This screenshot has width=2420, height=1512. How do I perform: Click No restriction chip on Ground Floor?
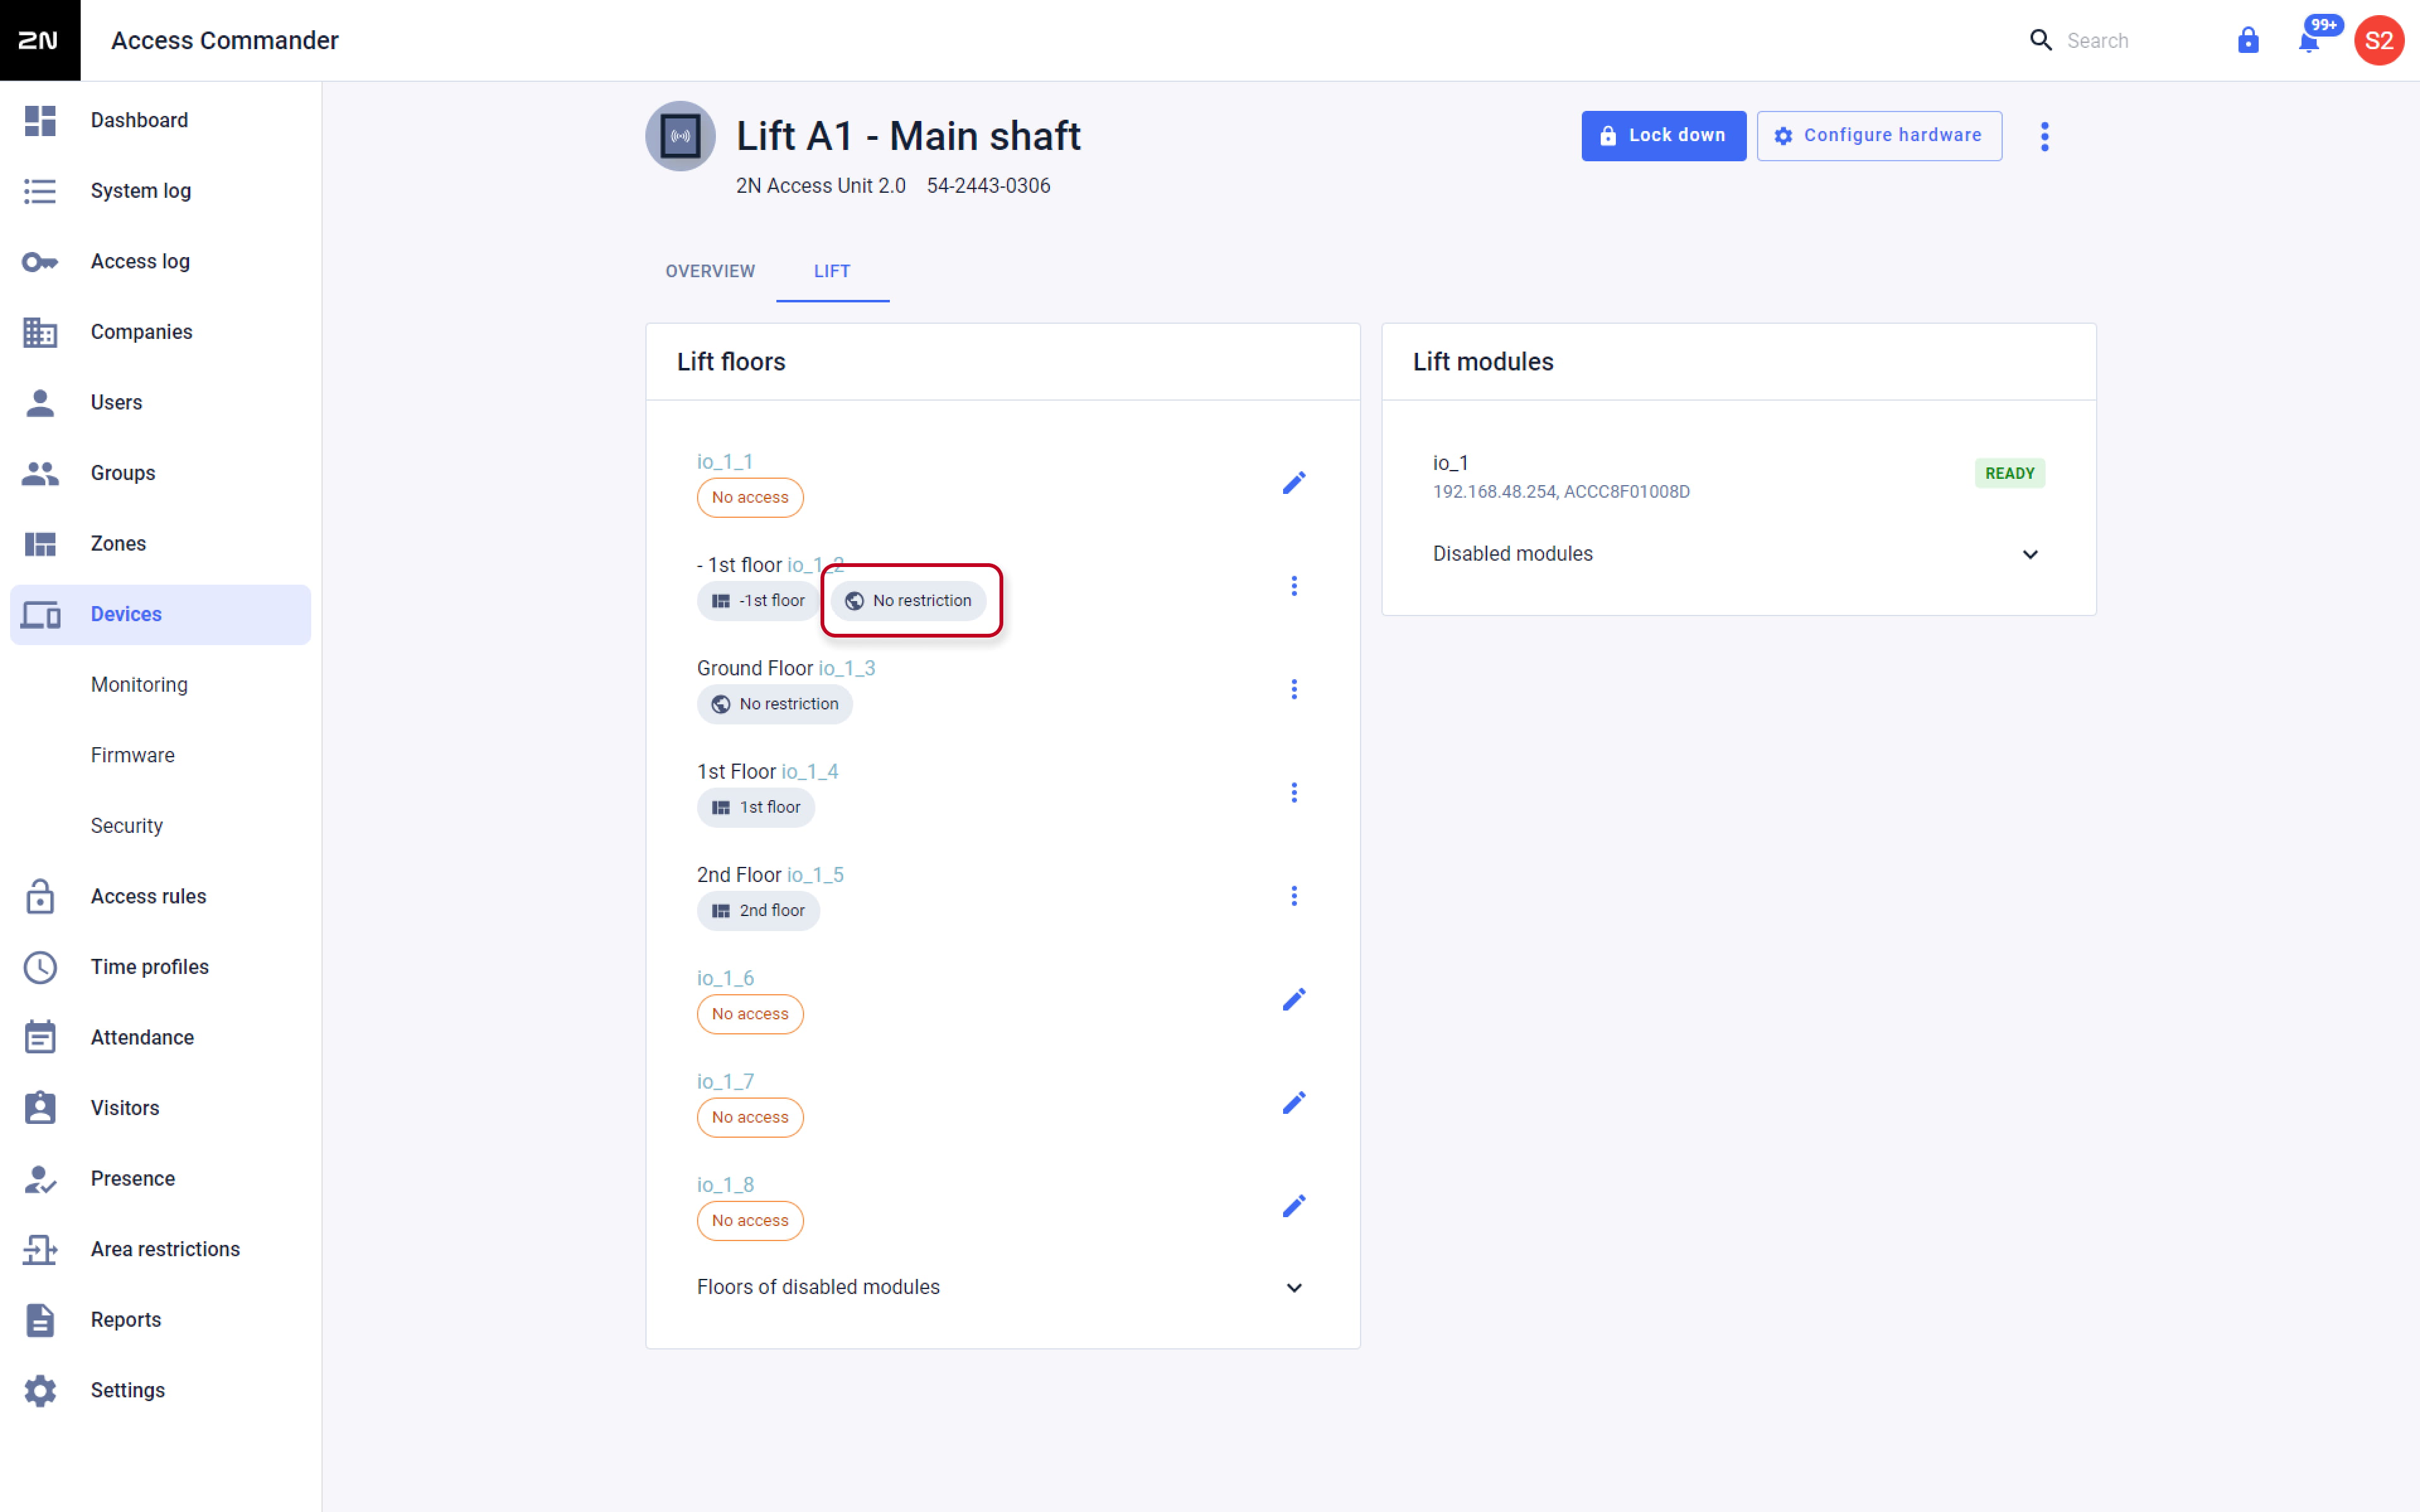775,704
